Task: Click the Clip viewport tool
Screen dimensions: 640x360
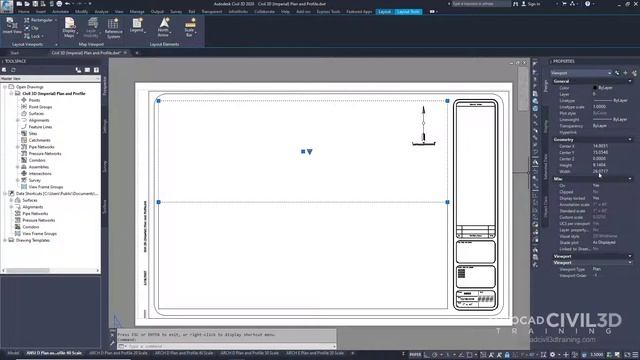Action: 31,28
